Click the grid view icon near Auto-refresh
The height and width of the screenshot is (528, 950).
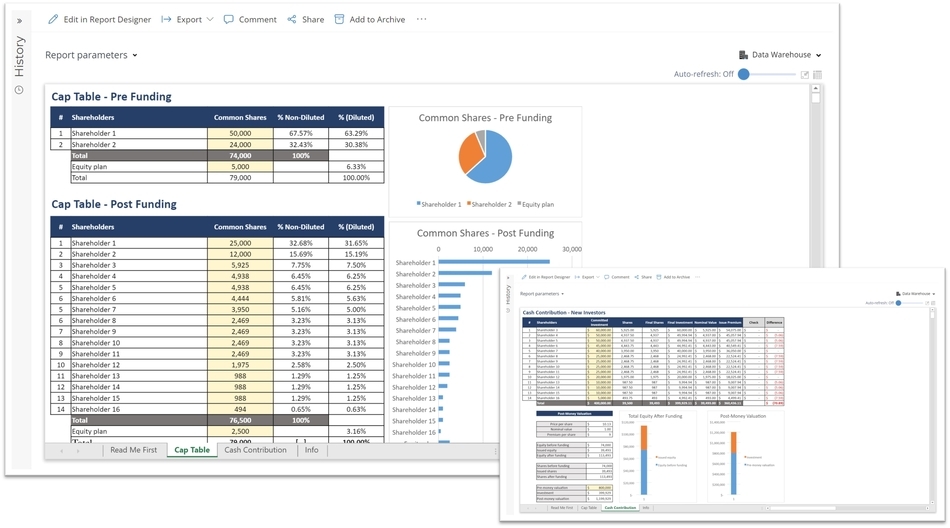coord(818,74)
